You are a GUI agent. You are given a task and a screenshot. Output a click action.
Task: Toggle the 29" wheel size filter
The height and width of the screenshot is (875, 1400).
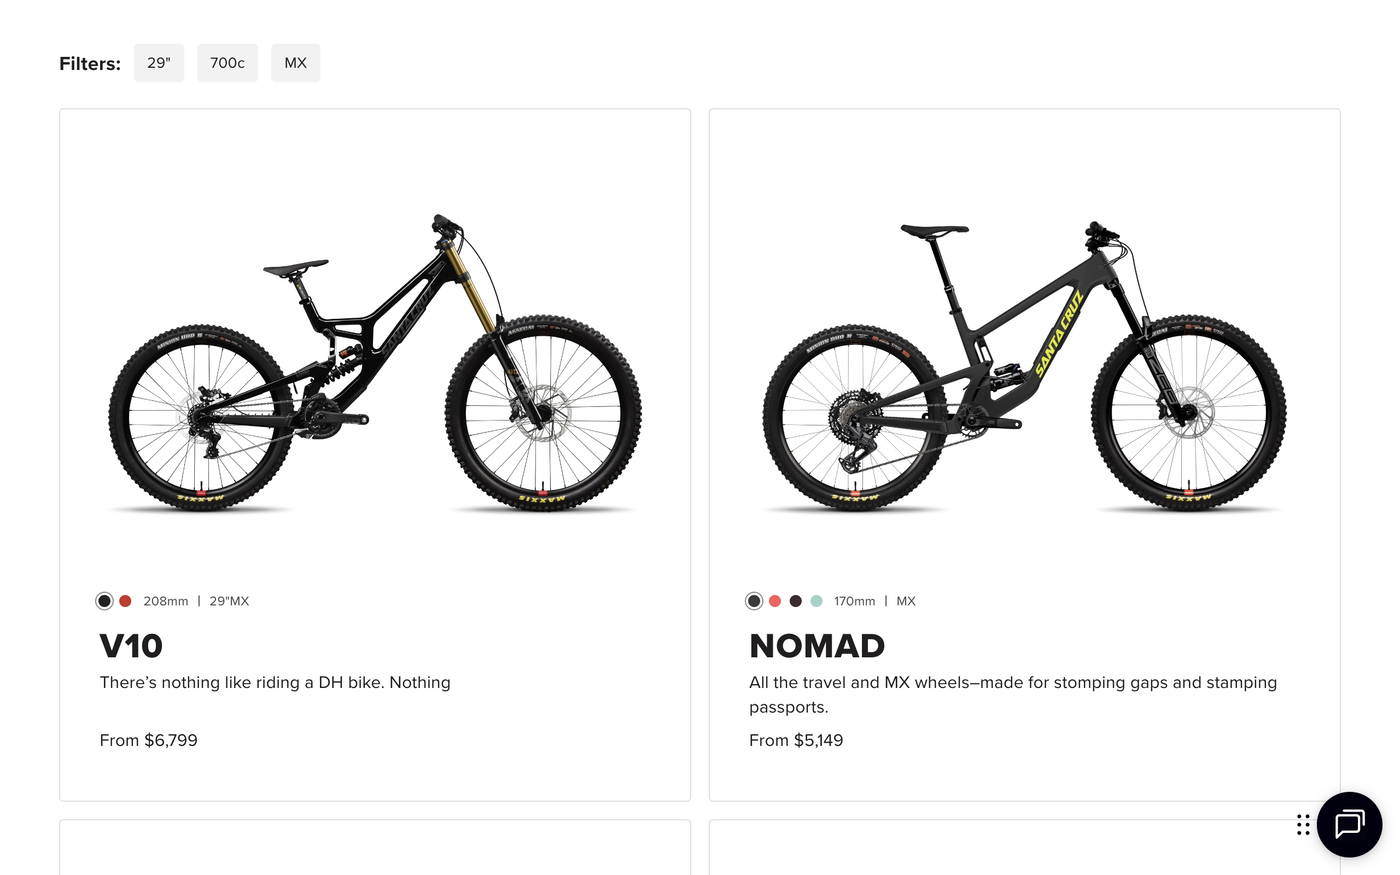(158, 62)
